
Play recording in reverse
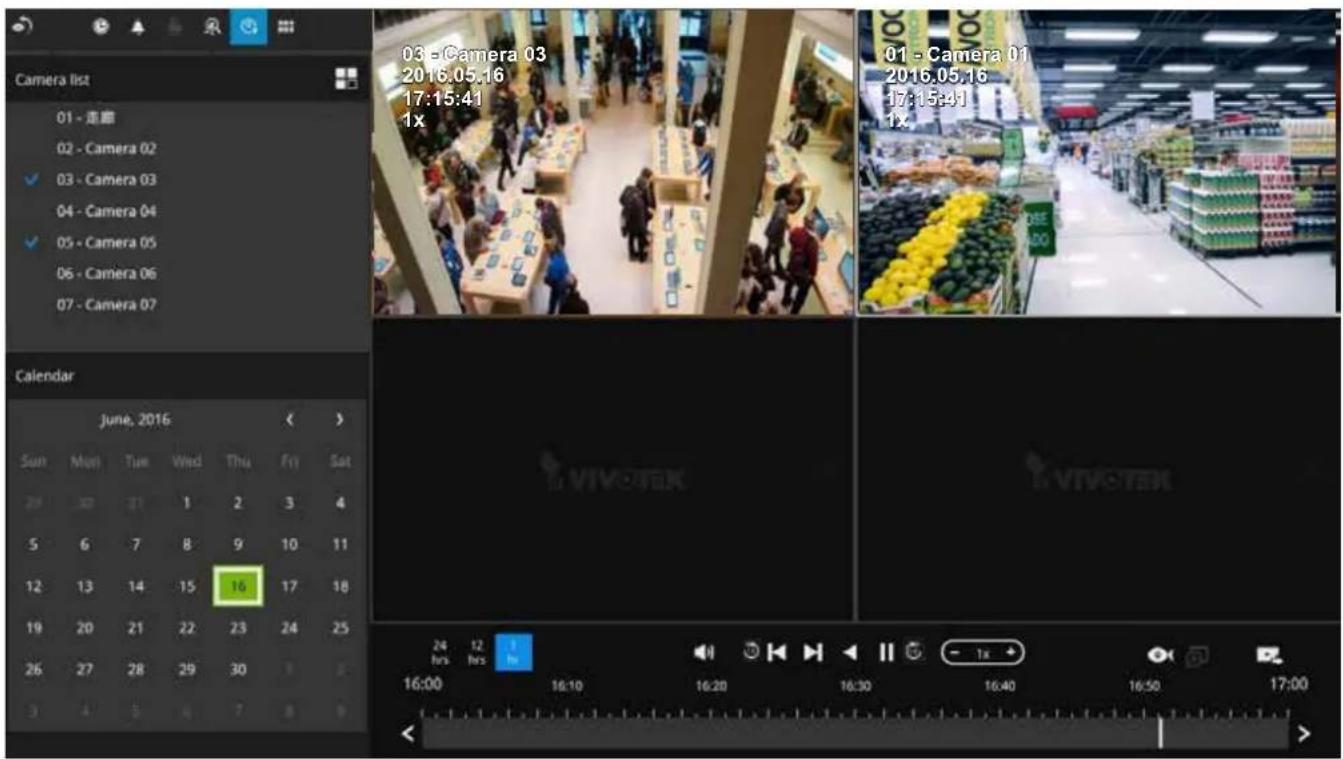(850, 652)
